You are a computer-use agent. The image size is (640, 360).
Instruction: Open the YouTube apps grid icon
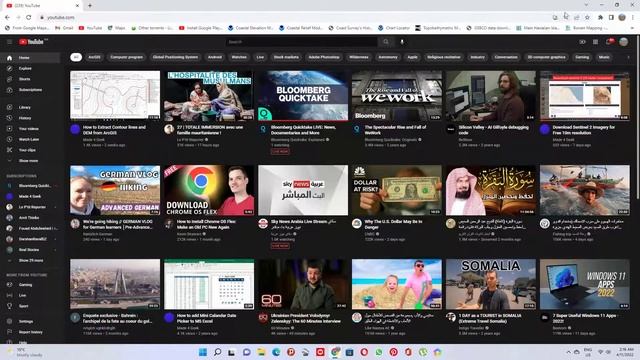596,42
